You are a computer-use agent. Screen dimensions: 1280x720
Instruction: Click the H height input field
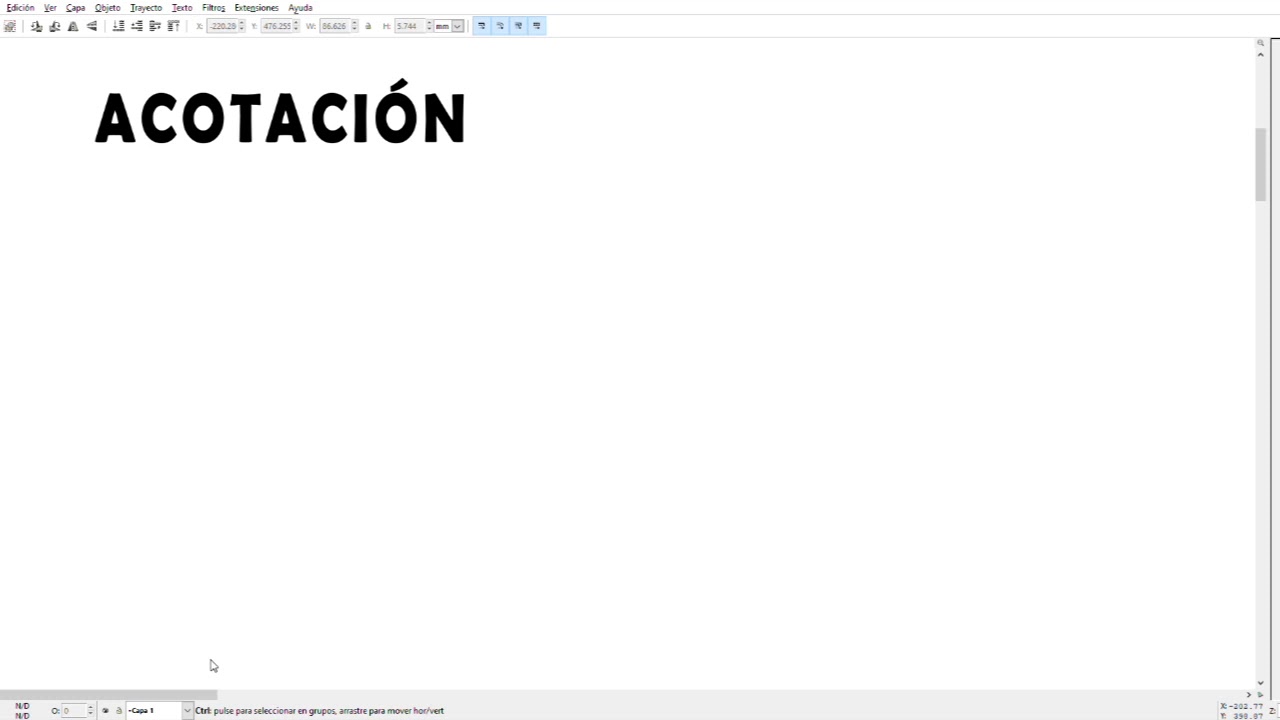(x=410, y=26)
